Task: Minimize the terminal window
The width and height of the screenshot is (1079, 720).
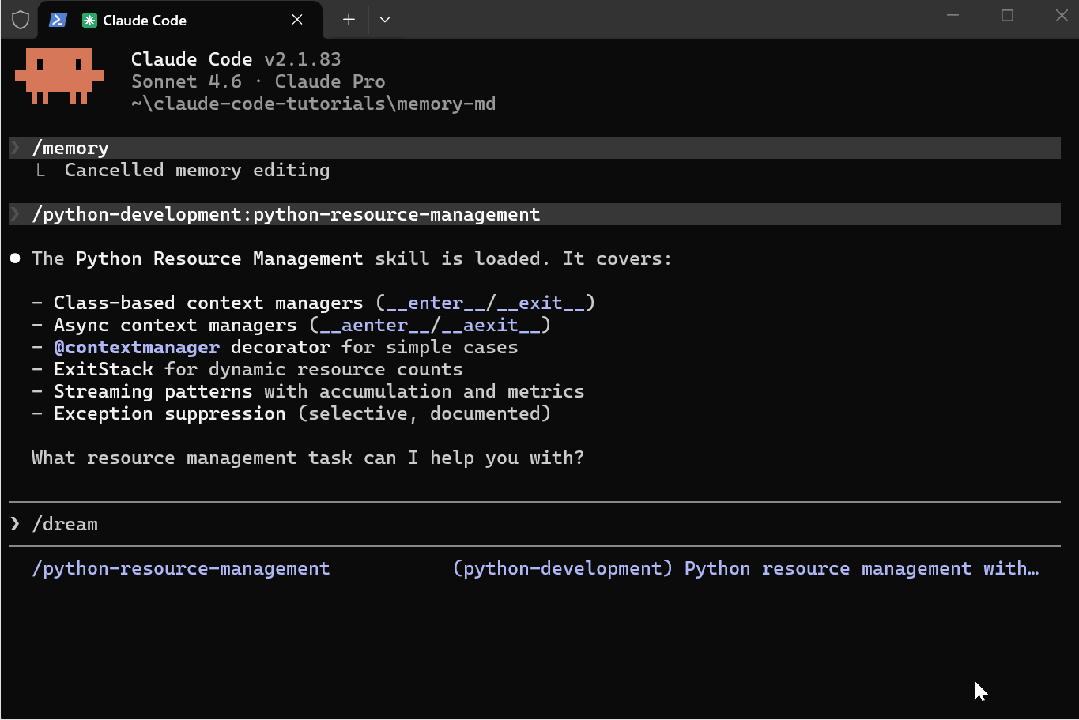Action: (x=953, y=15)
